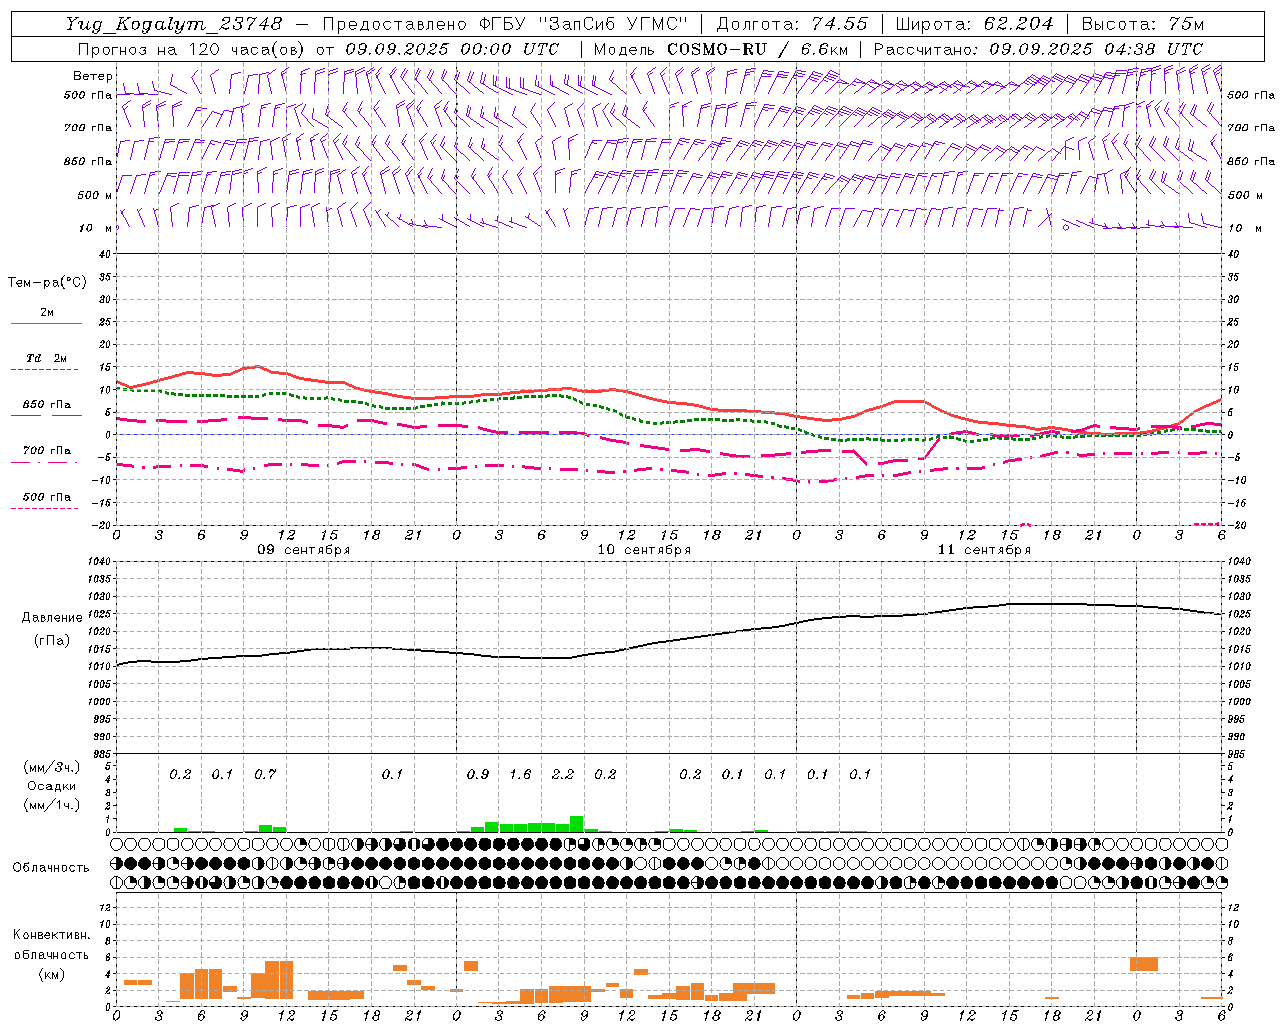Click the Прогноз на 120 часа(ов) text

(x=193, y=49)
